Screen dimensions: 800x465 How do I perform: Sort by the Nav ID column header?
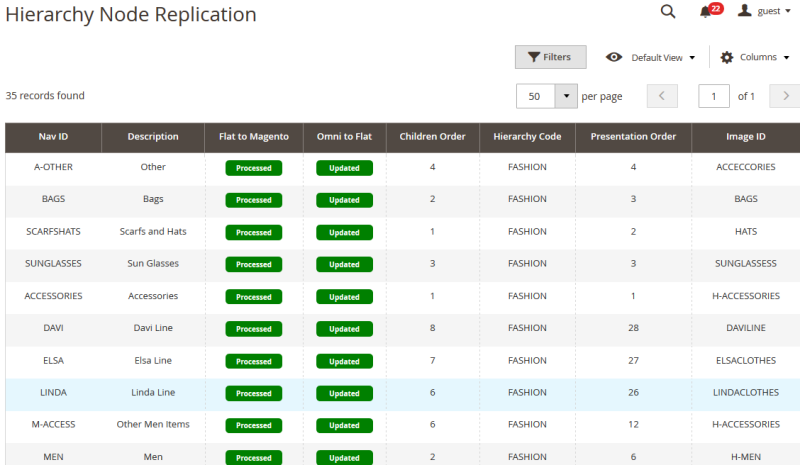point(53,137)
